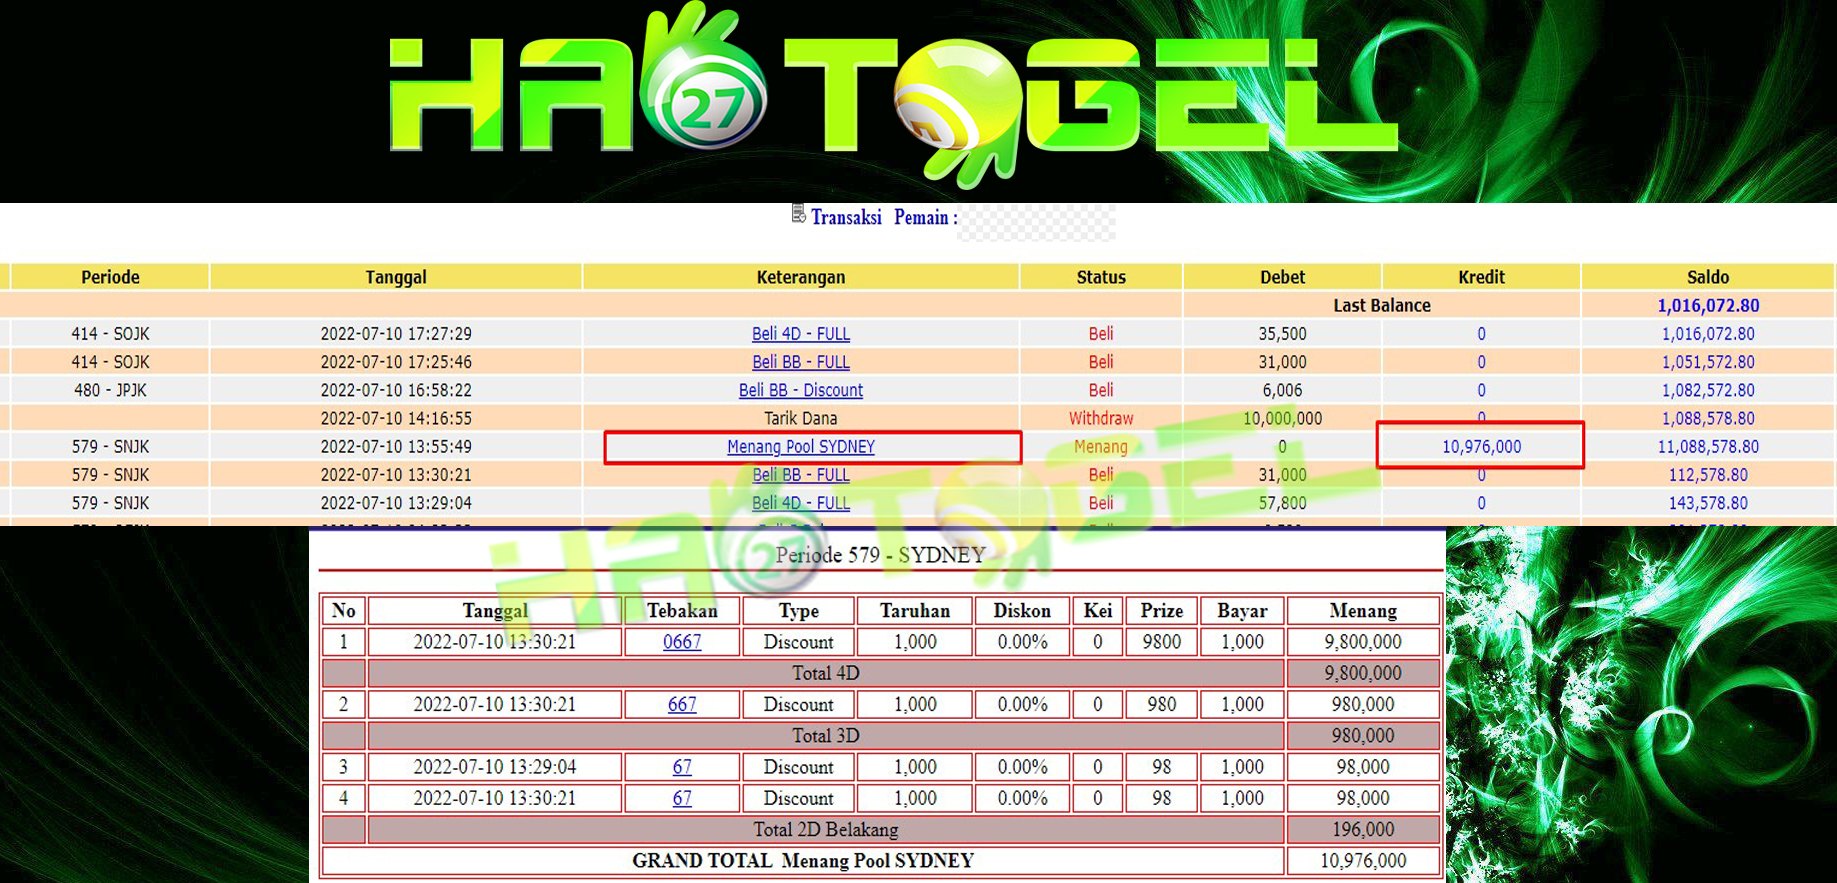1837x883 pixels.
Task: Click the Tanggal header in the transaction table
Action: click(396, 277)
